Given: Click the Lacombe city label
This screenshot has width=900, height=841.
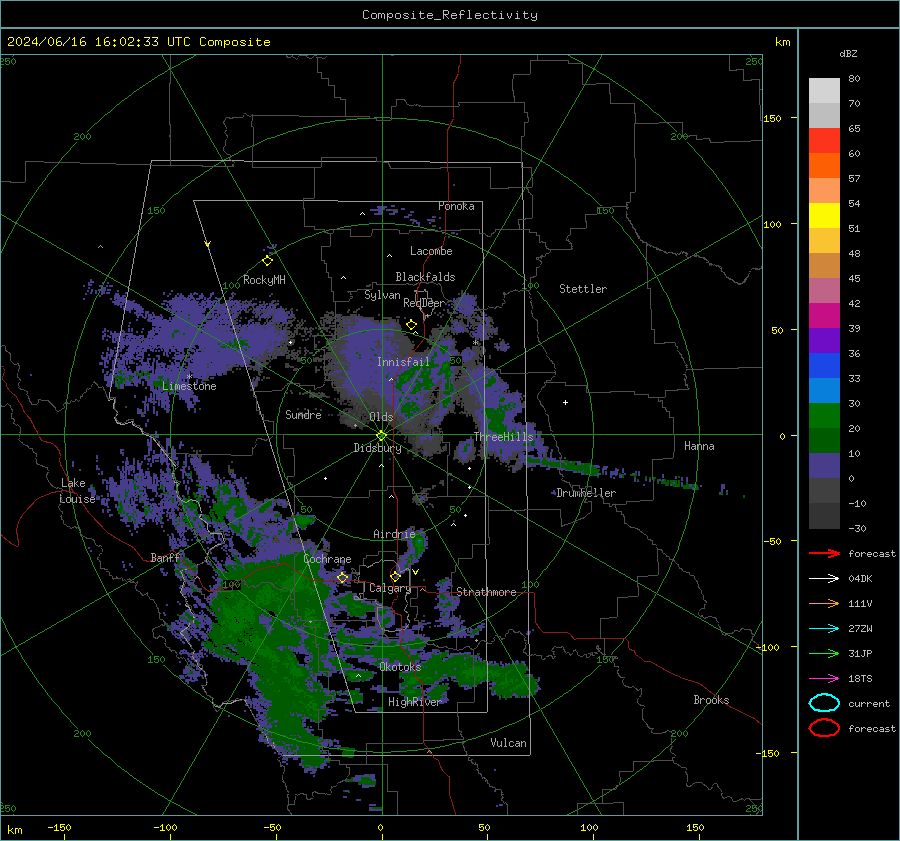Looking at the screenshot, I should pyautogui.click(x=431, y=251).
